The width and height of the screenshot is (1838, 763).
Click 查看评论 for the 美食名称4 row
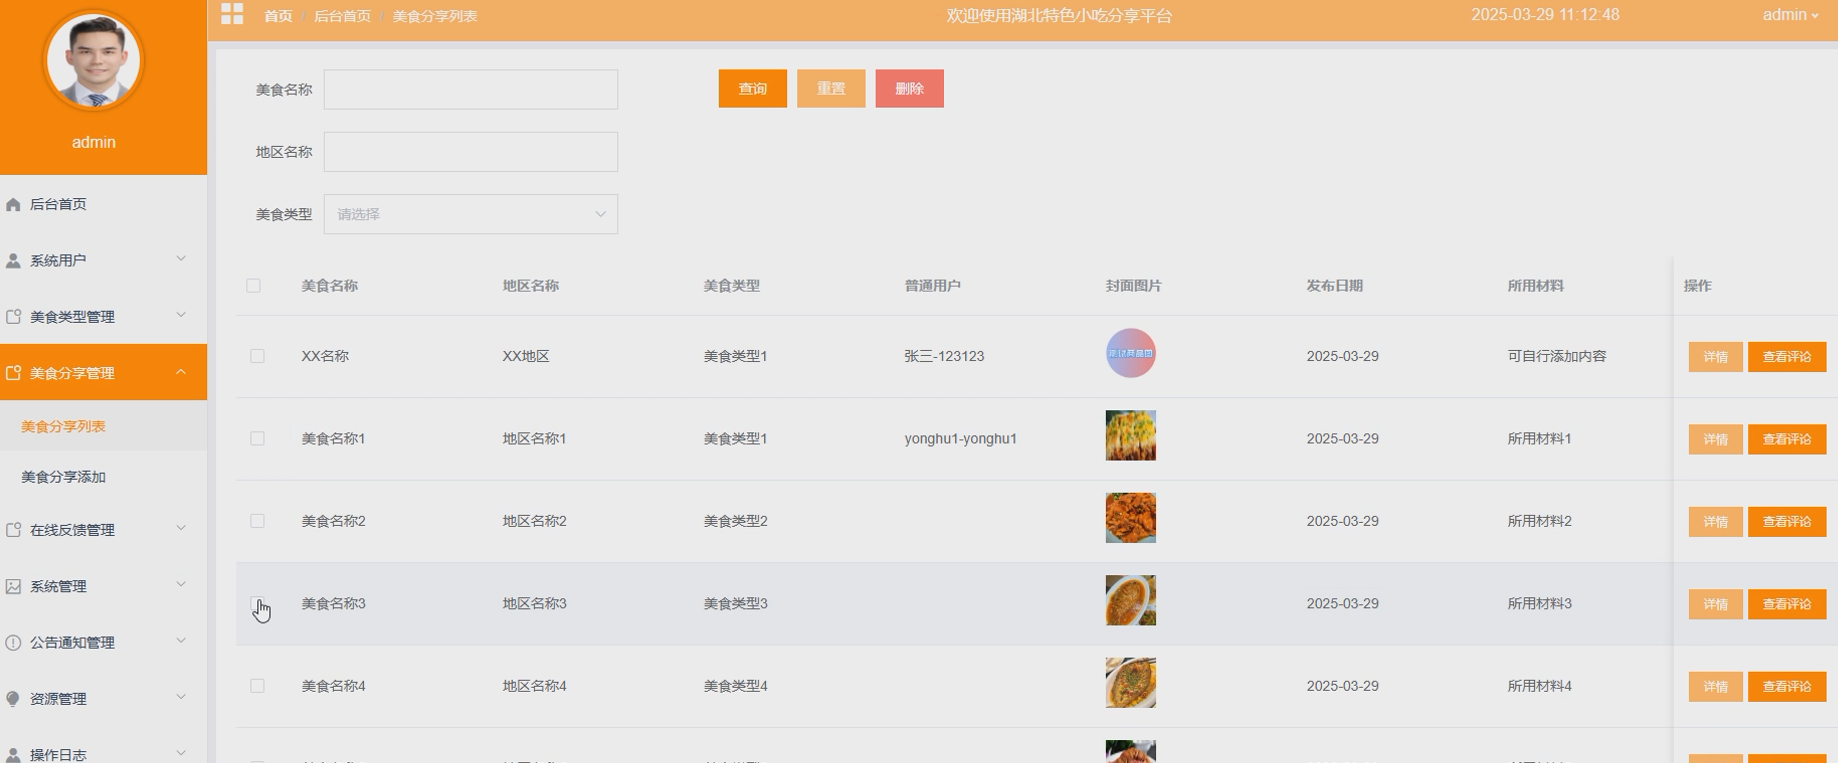pyautogui.click(x=1786, y=687)
